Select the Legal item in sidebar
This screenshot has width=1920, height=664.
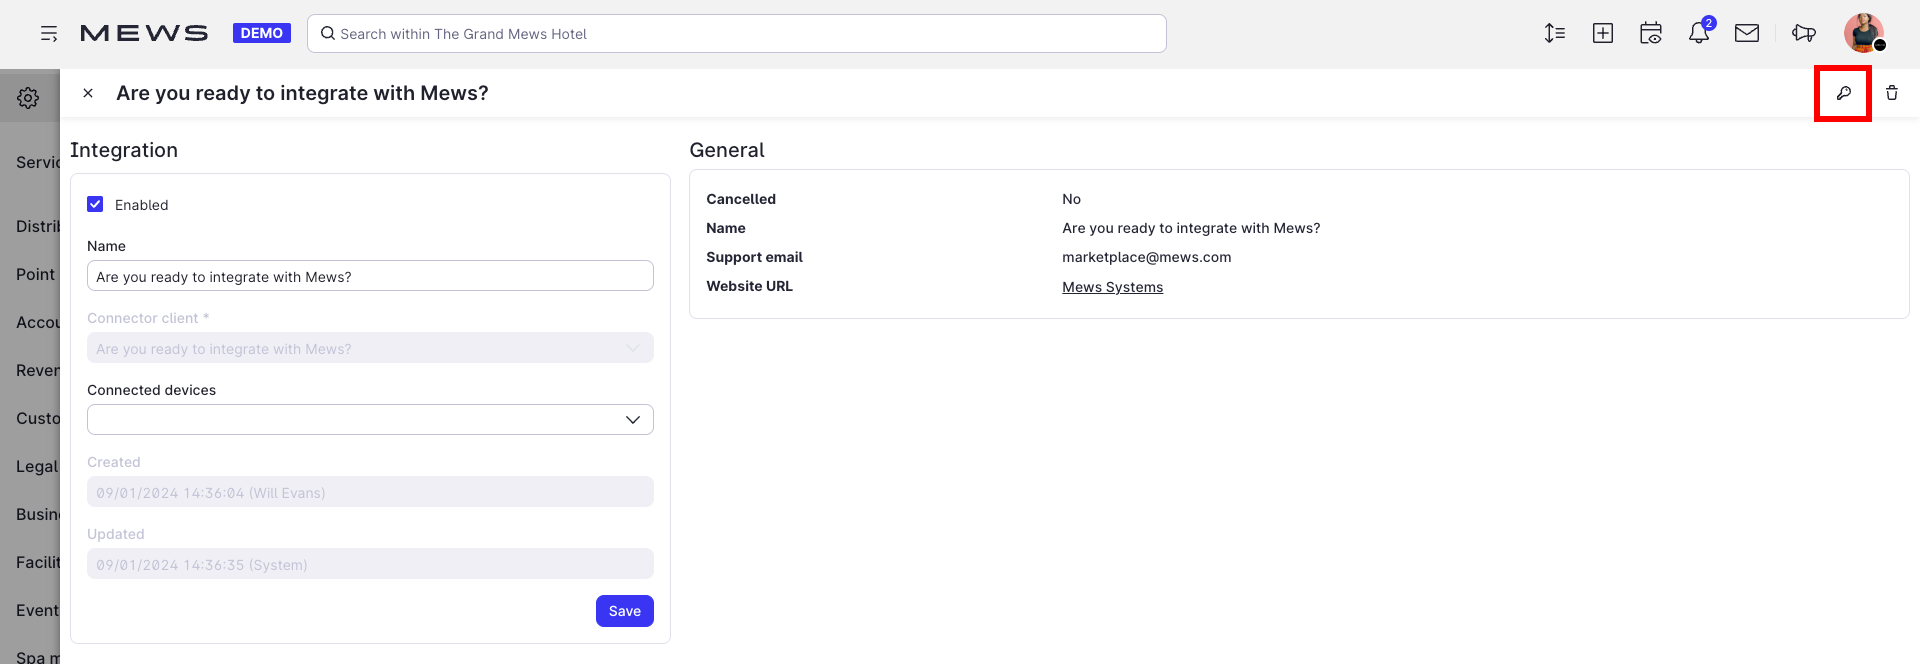click(x=37, y=466)
